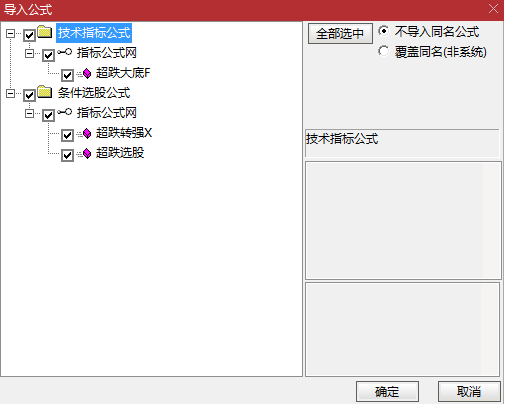The width and height of the screenshot is (505, 404).
Task: Click the magenta cube icon of 超跌大底F
Action: pyautogui.click(x=87, y=73)
